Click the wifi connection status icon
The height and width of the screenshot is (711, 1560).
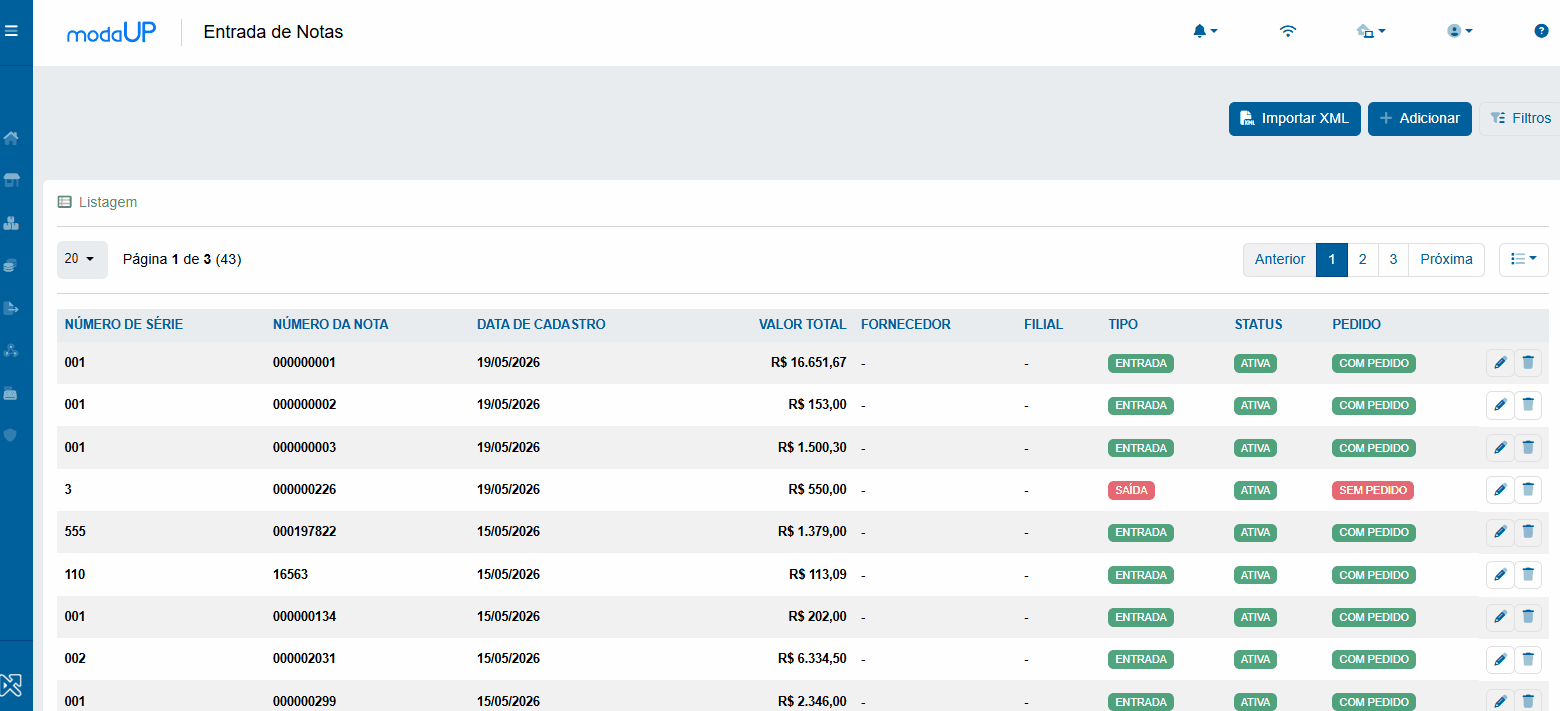(x=1288, y=31)
